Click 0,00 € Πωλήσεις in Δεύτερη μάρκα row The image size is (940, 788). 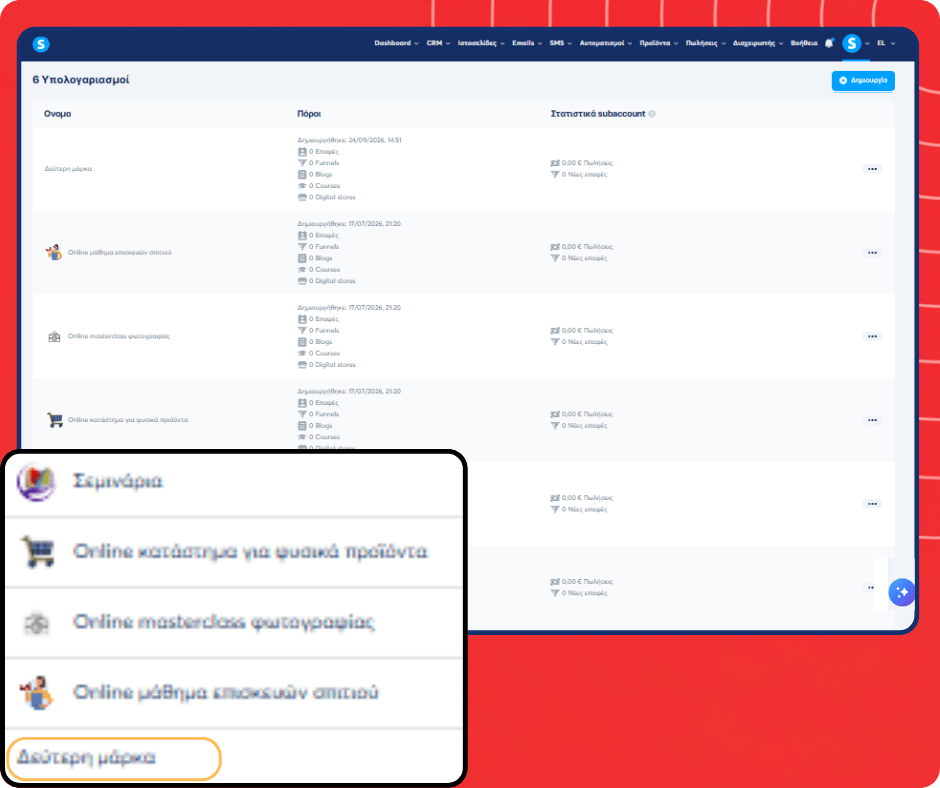(x=587, y=163)
